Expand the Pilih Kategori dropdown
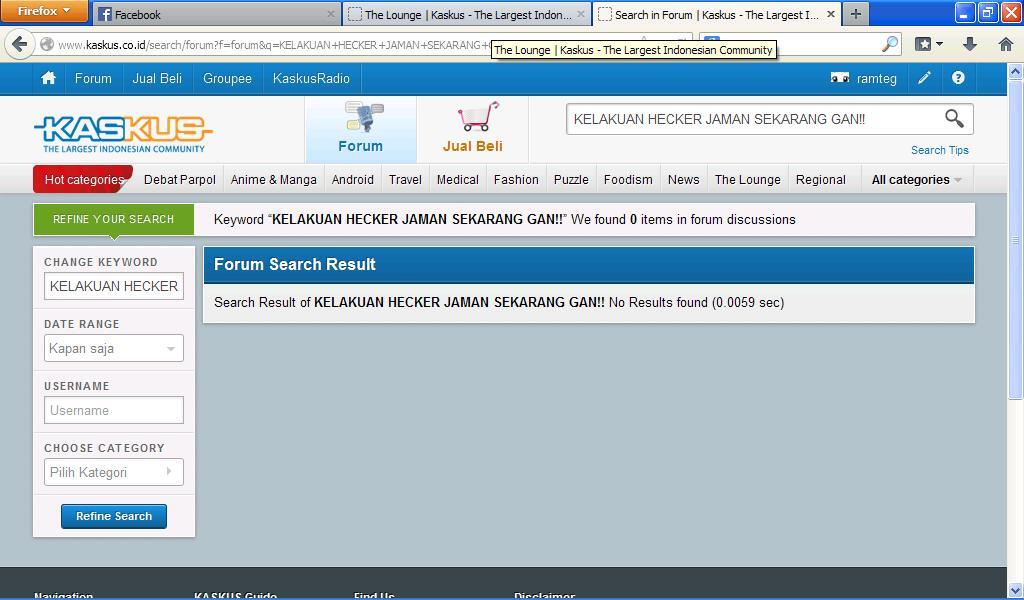1024x600 pixels. (x=114, y=472)
